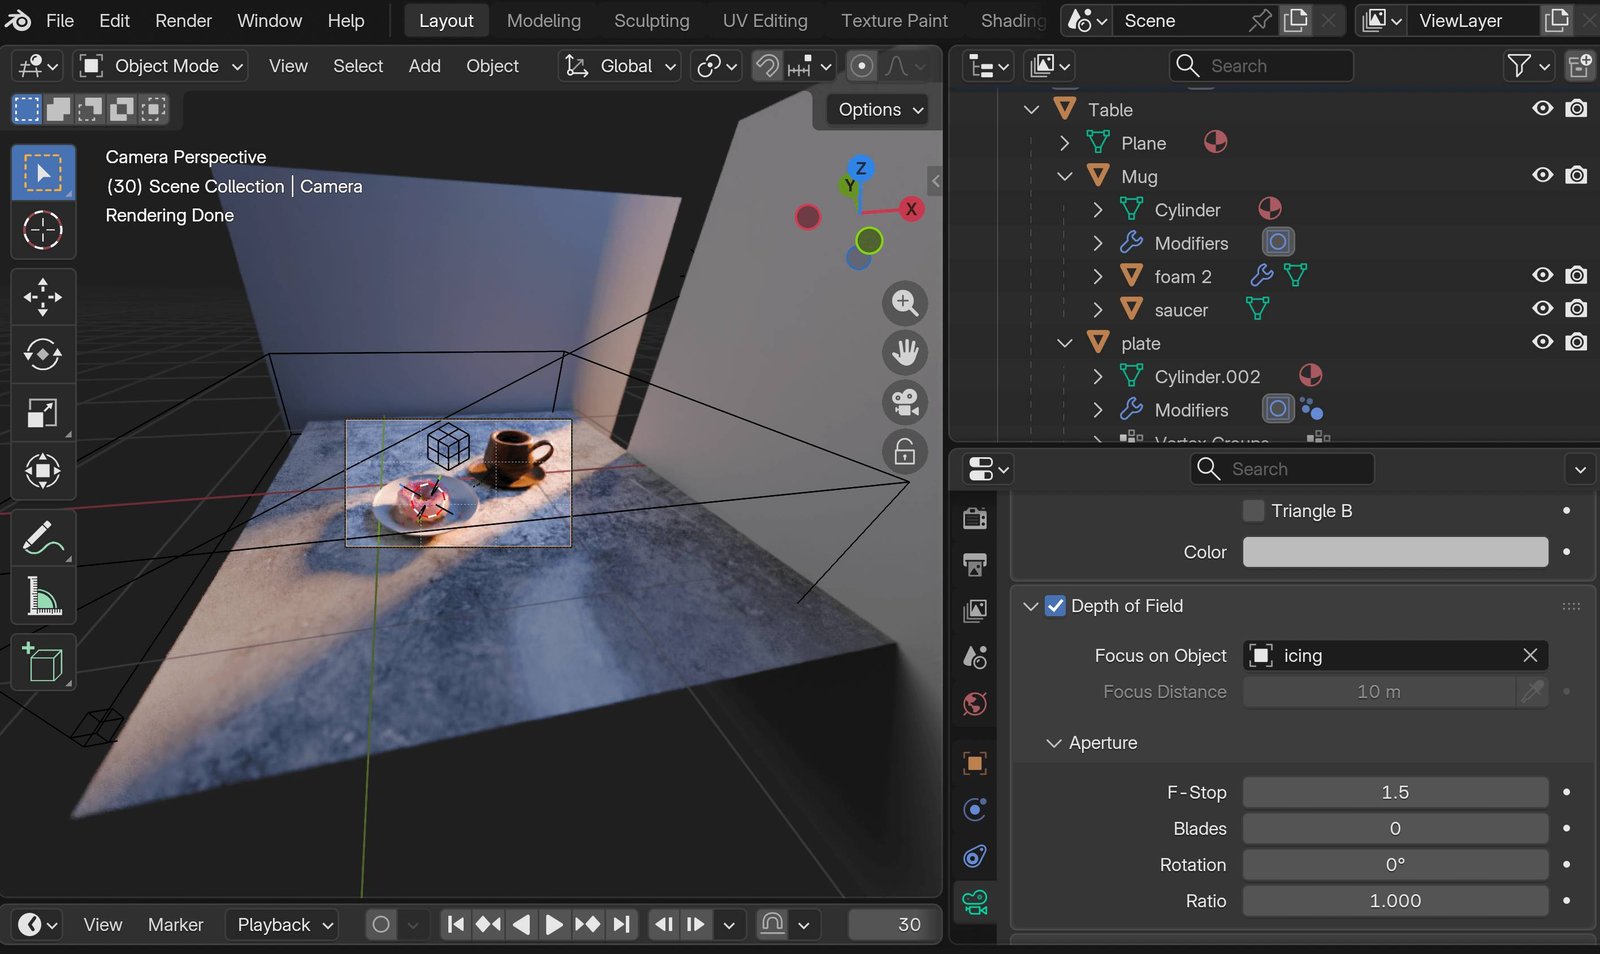Switch to the Modeling workspace tab
This screenshot has width=1600, height=954.
543,21
